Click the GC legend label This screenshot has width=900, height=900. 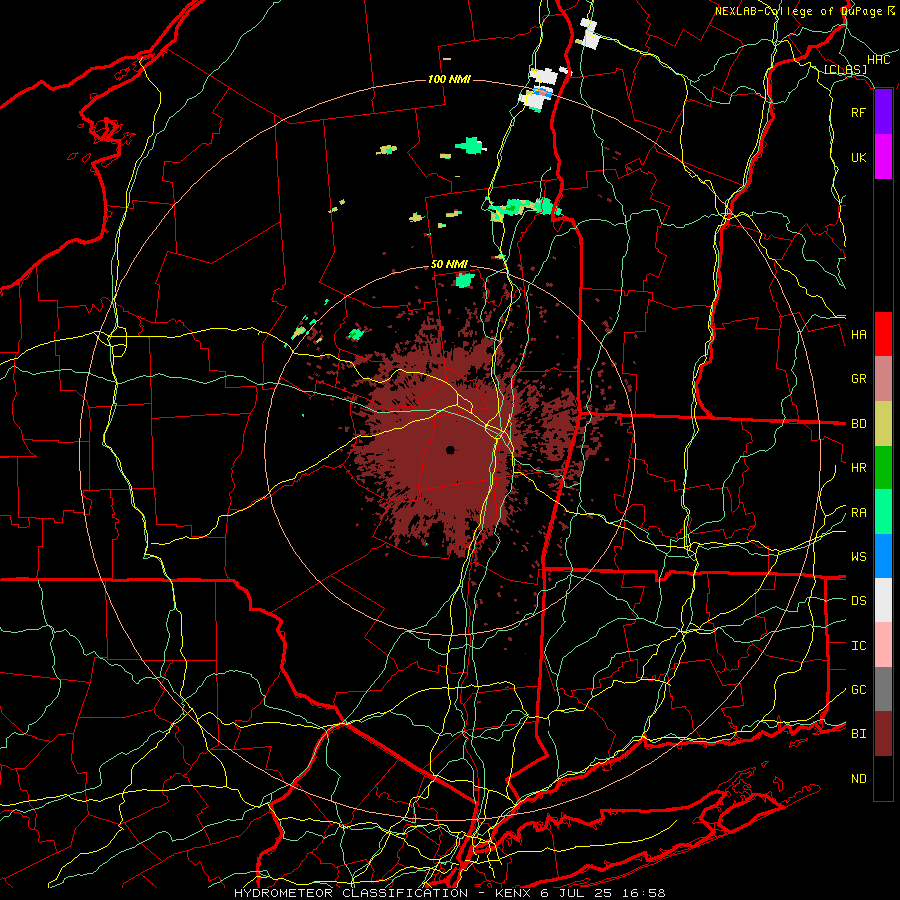859,690
